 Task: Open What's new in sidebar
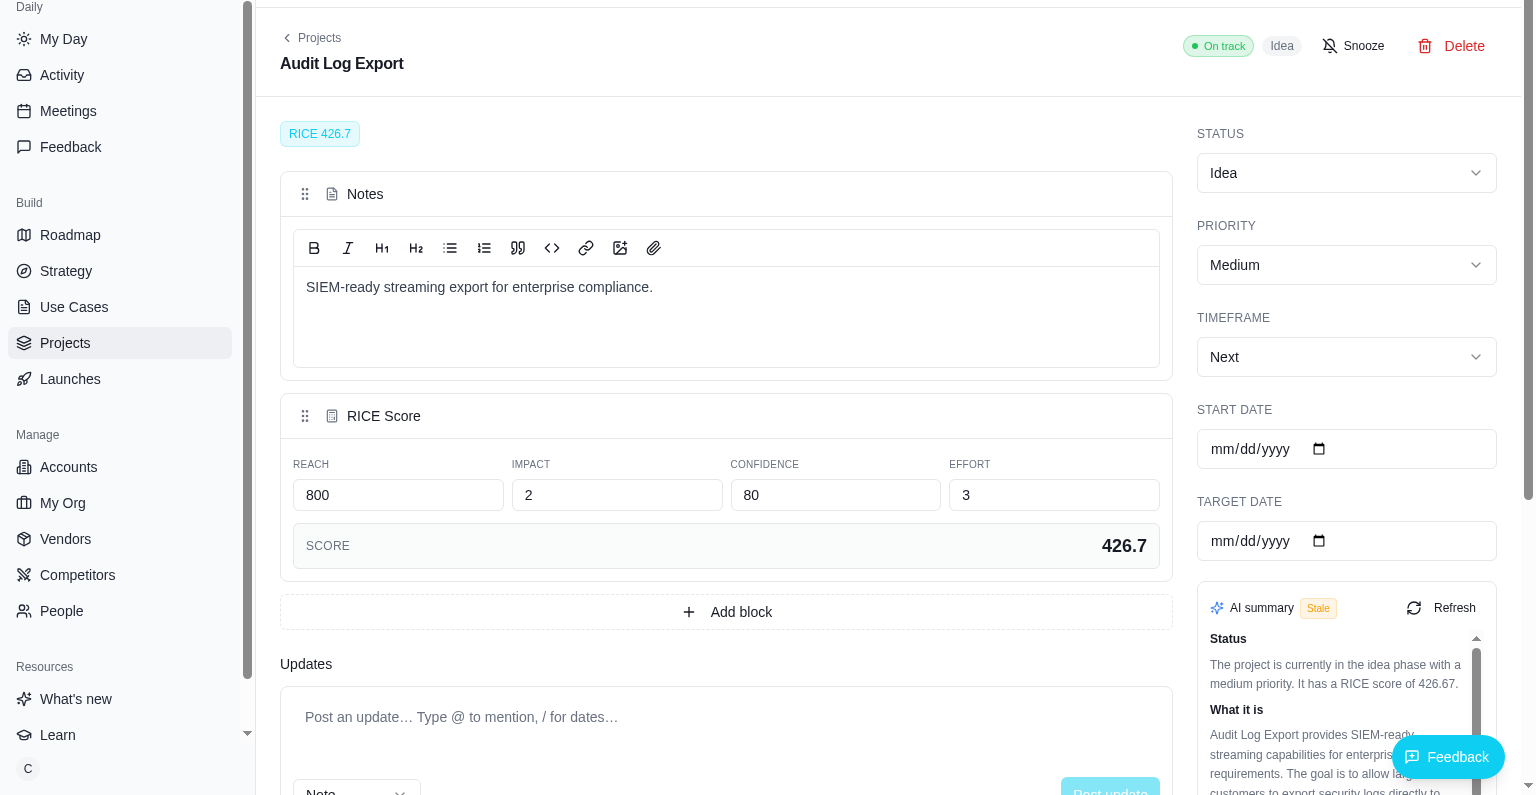point(120,699)
